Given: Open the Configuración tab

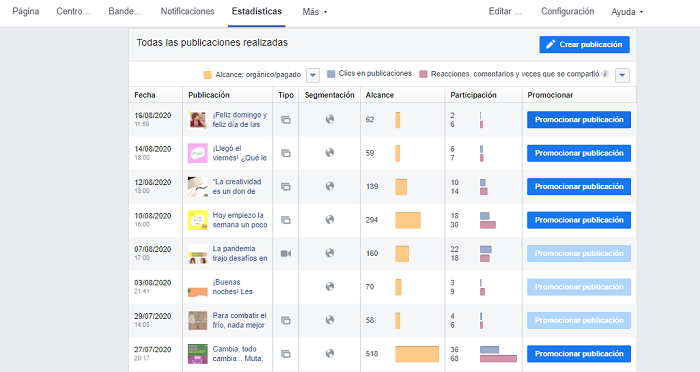Looking at the screenshot, I should coord(567,12).
